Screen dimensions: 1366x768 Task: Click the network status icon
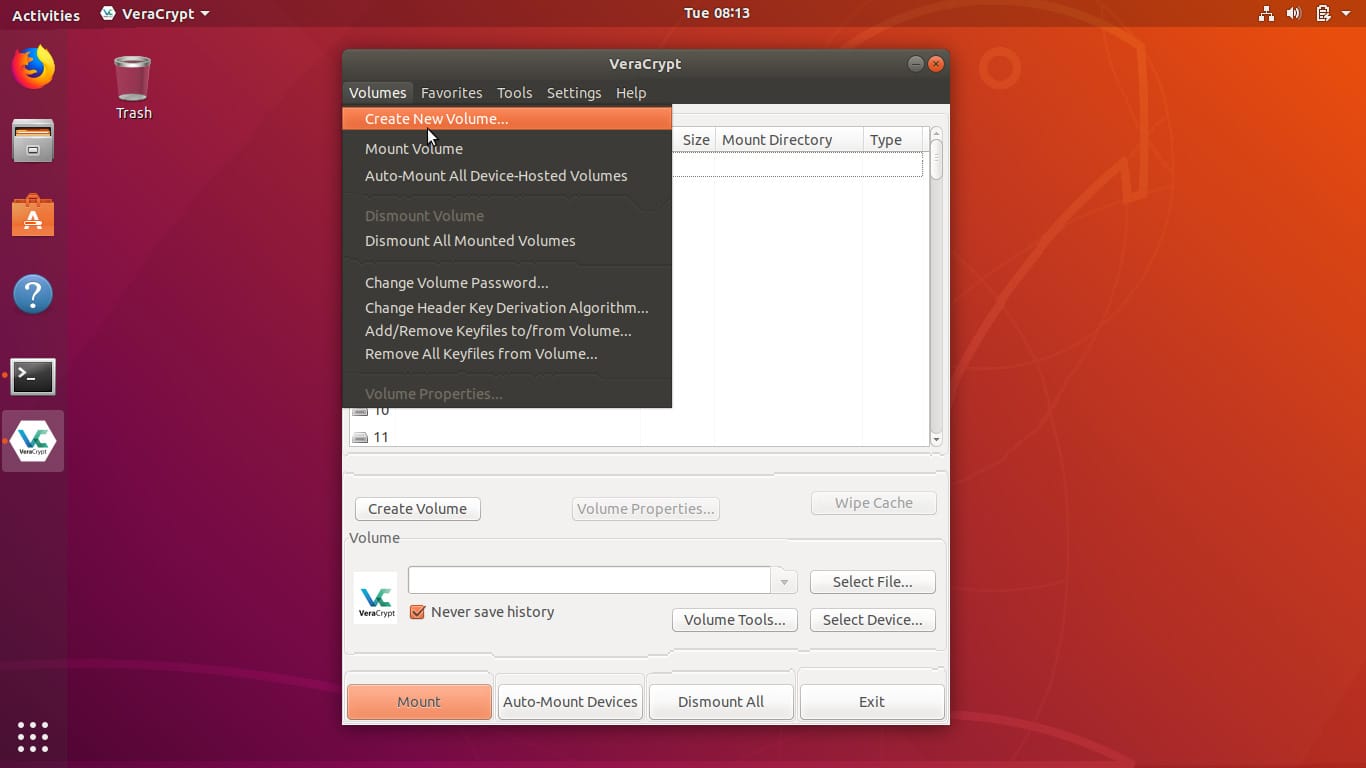1266,14
